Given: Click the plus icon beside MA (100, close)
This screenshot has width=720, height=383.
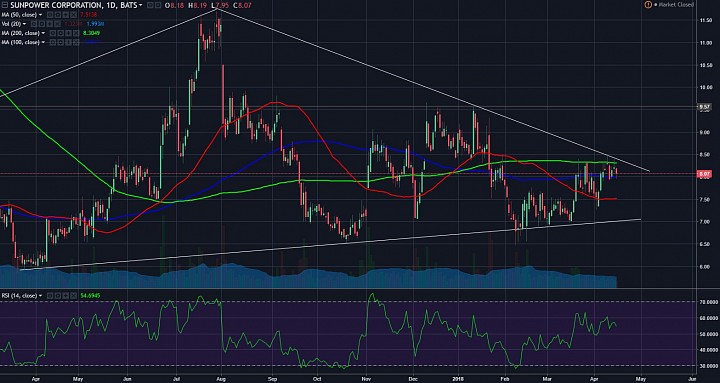Looking at the screenshot, I should click(68, 42).
